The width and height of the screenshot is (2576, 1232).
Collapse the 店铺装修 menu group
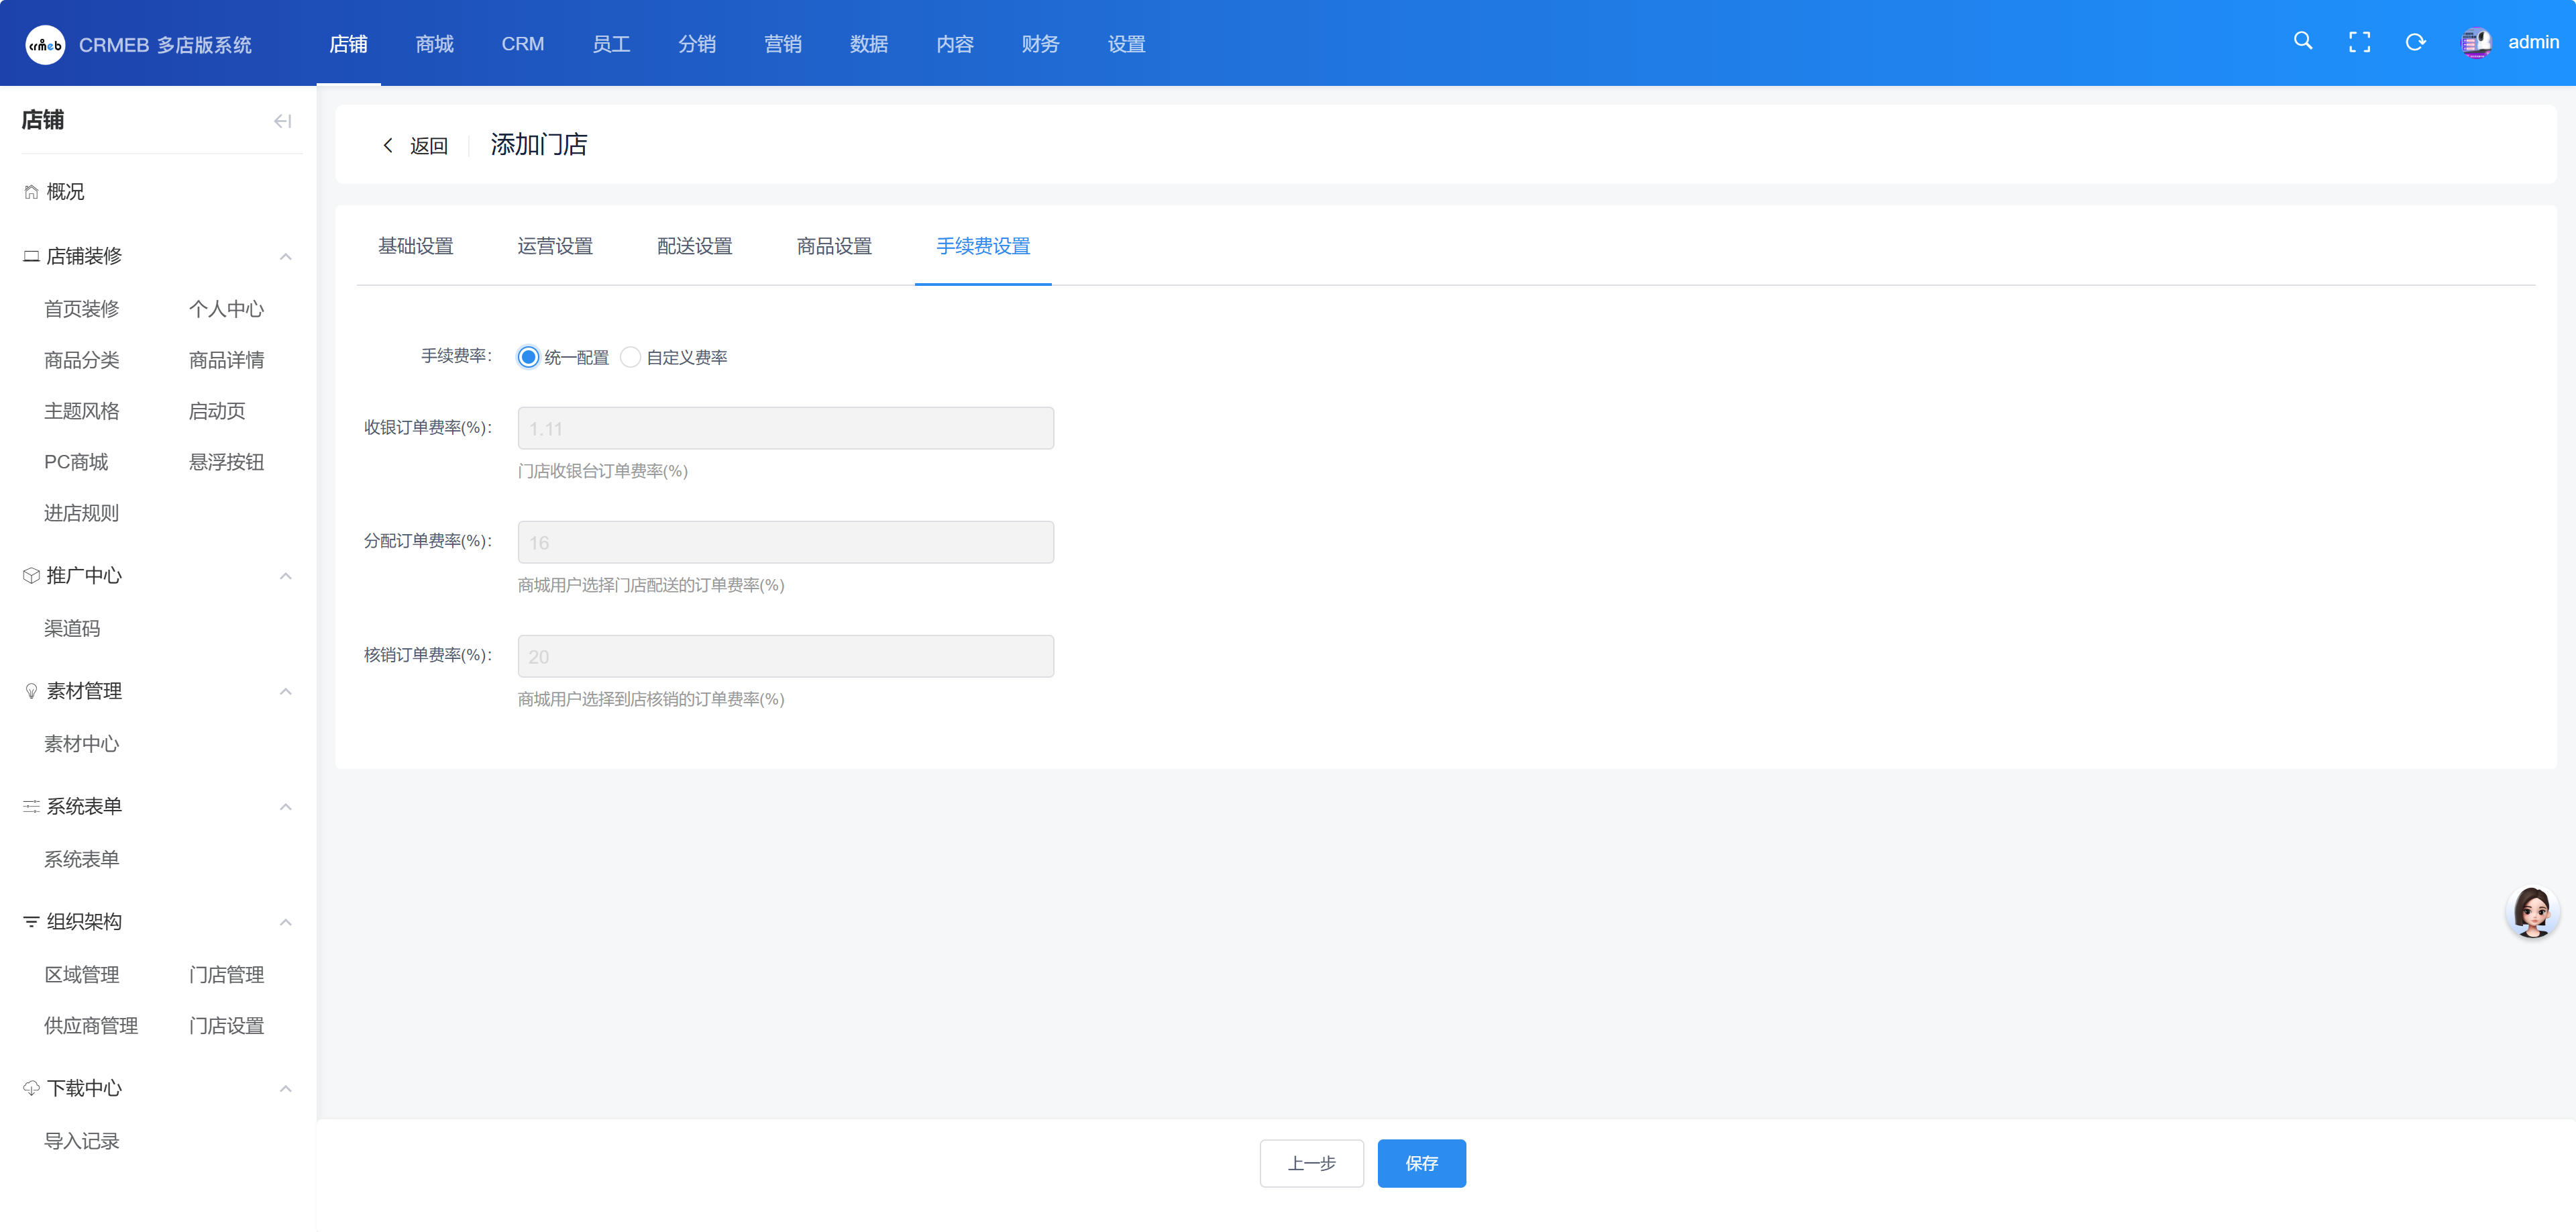[286, 257]
